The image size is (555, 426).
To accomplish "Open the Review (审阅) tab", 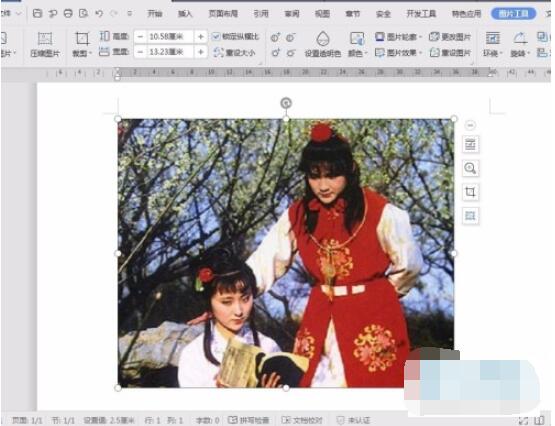I will pos(292,14).
